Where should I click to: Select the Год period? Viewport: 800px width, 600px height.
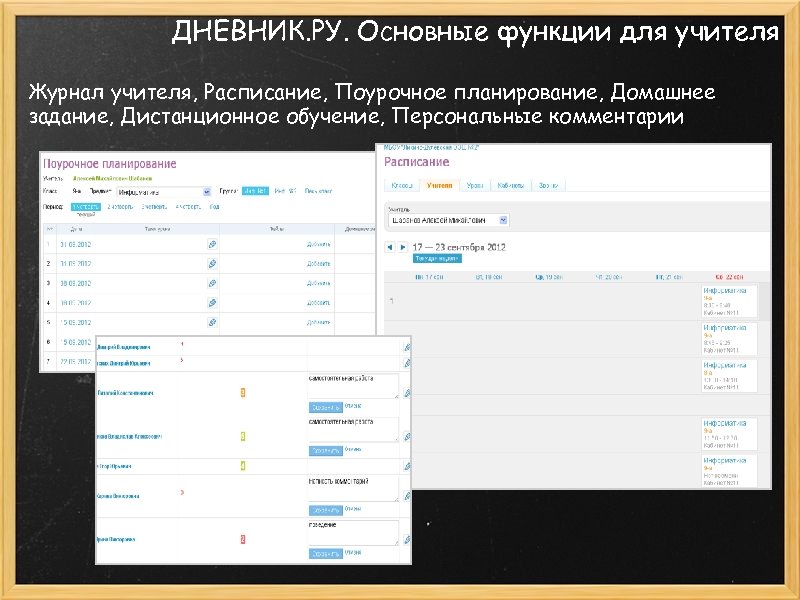pyautogui.click(x=214, y=207)
